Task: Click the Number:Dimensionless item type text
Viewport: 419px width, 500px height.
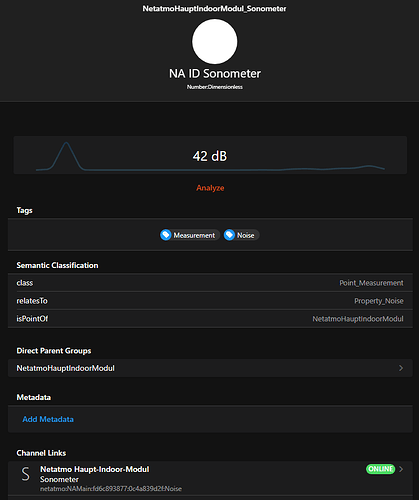Action: [215, 87]
